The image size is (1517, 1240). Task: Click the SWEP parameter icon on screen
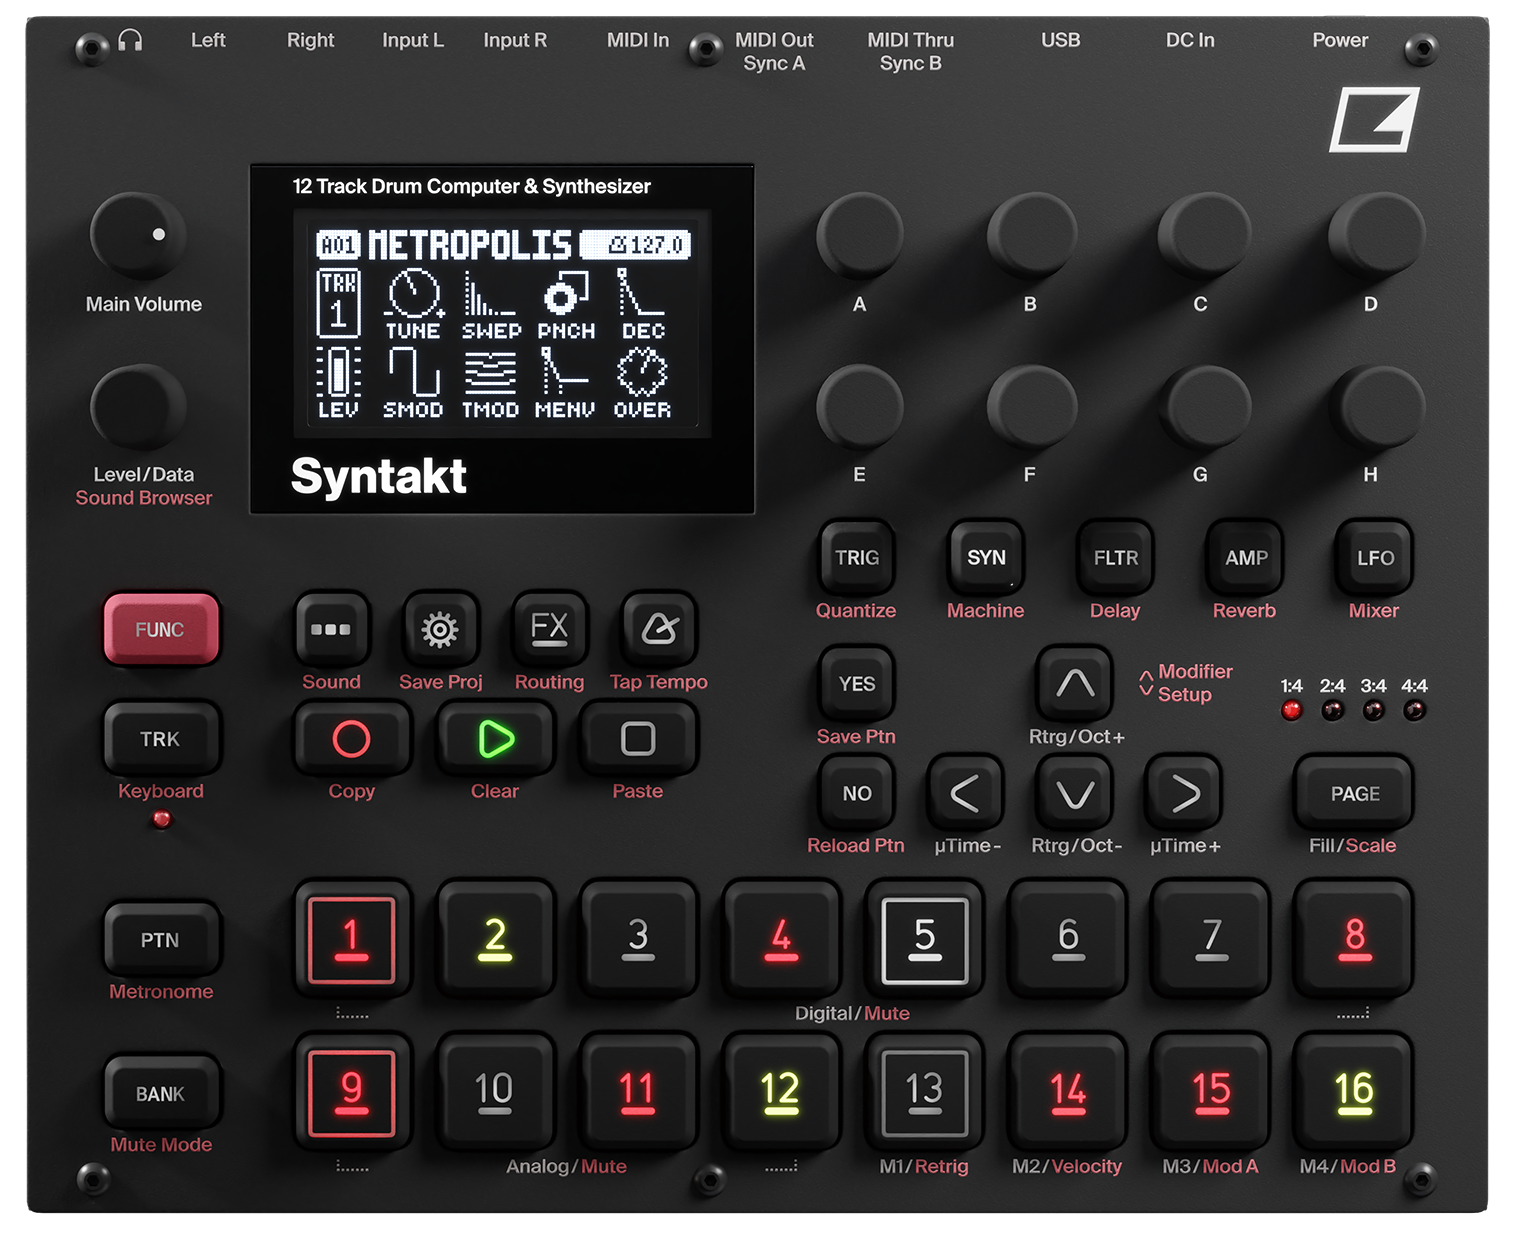coord(491,304)
